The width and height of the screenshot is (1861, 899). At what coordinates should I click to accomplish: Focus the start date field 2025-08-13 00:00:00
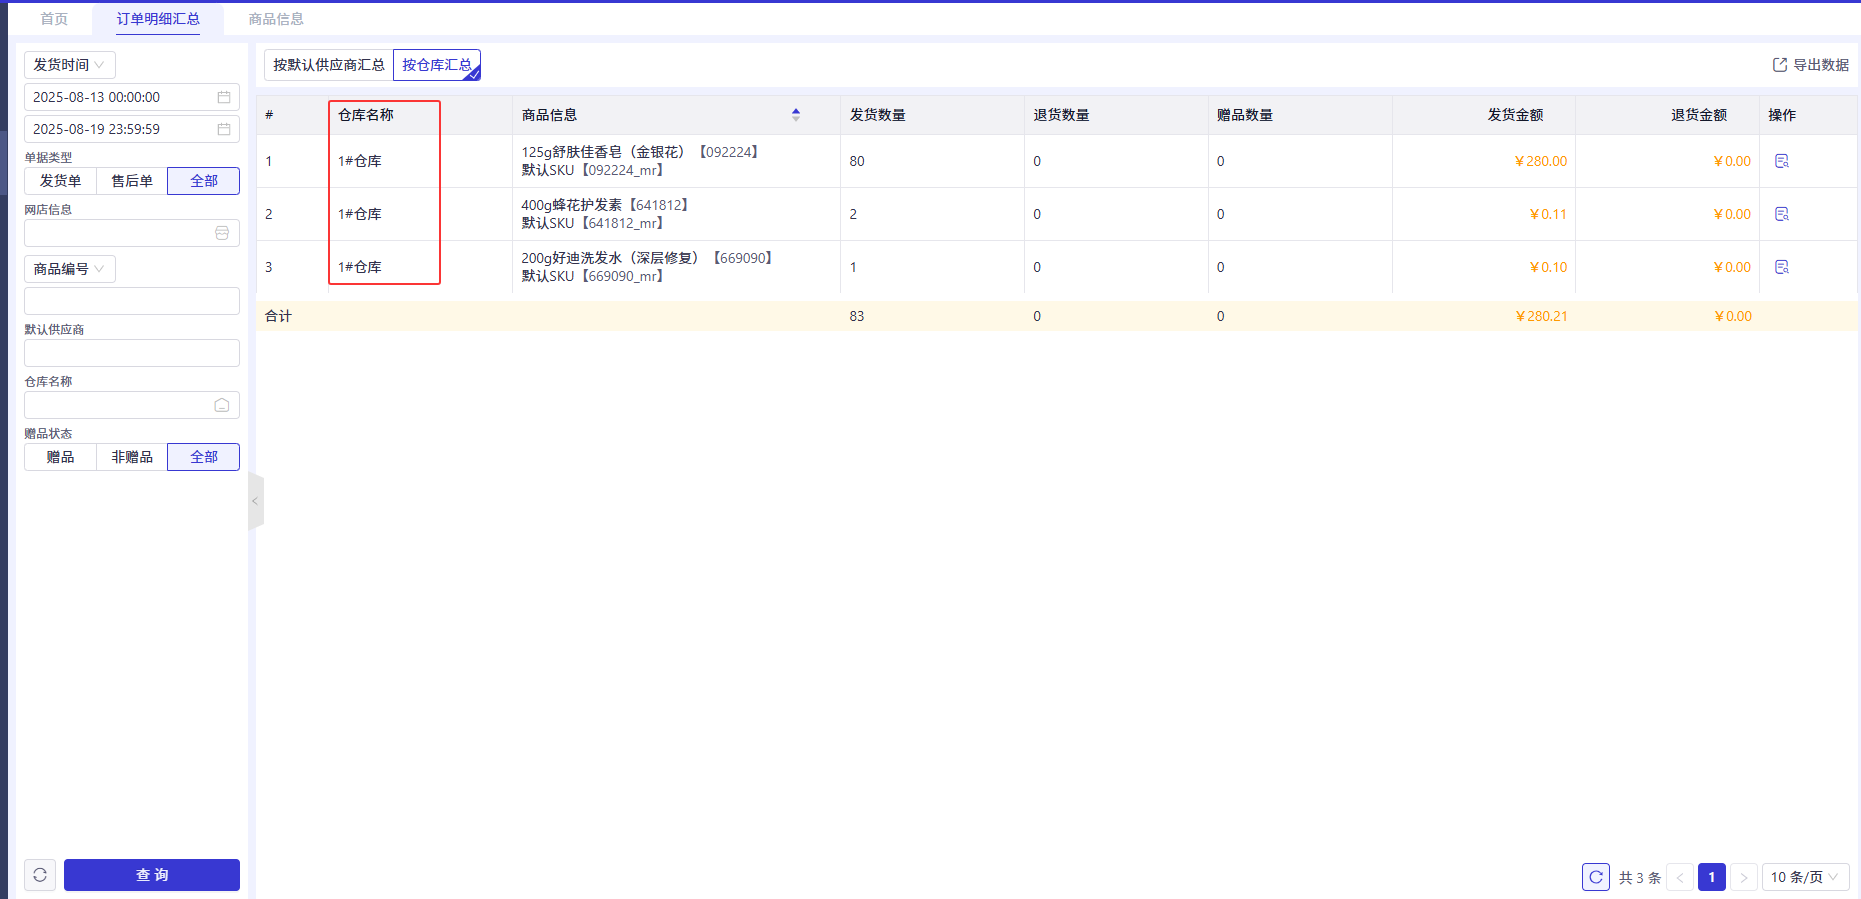(x=132, y=97)
